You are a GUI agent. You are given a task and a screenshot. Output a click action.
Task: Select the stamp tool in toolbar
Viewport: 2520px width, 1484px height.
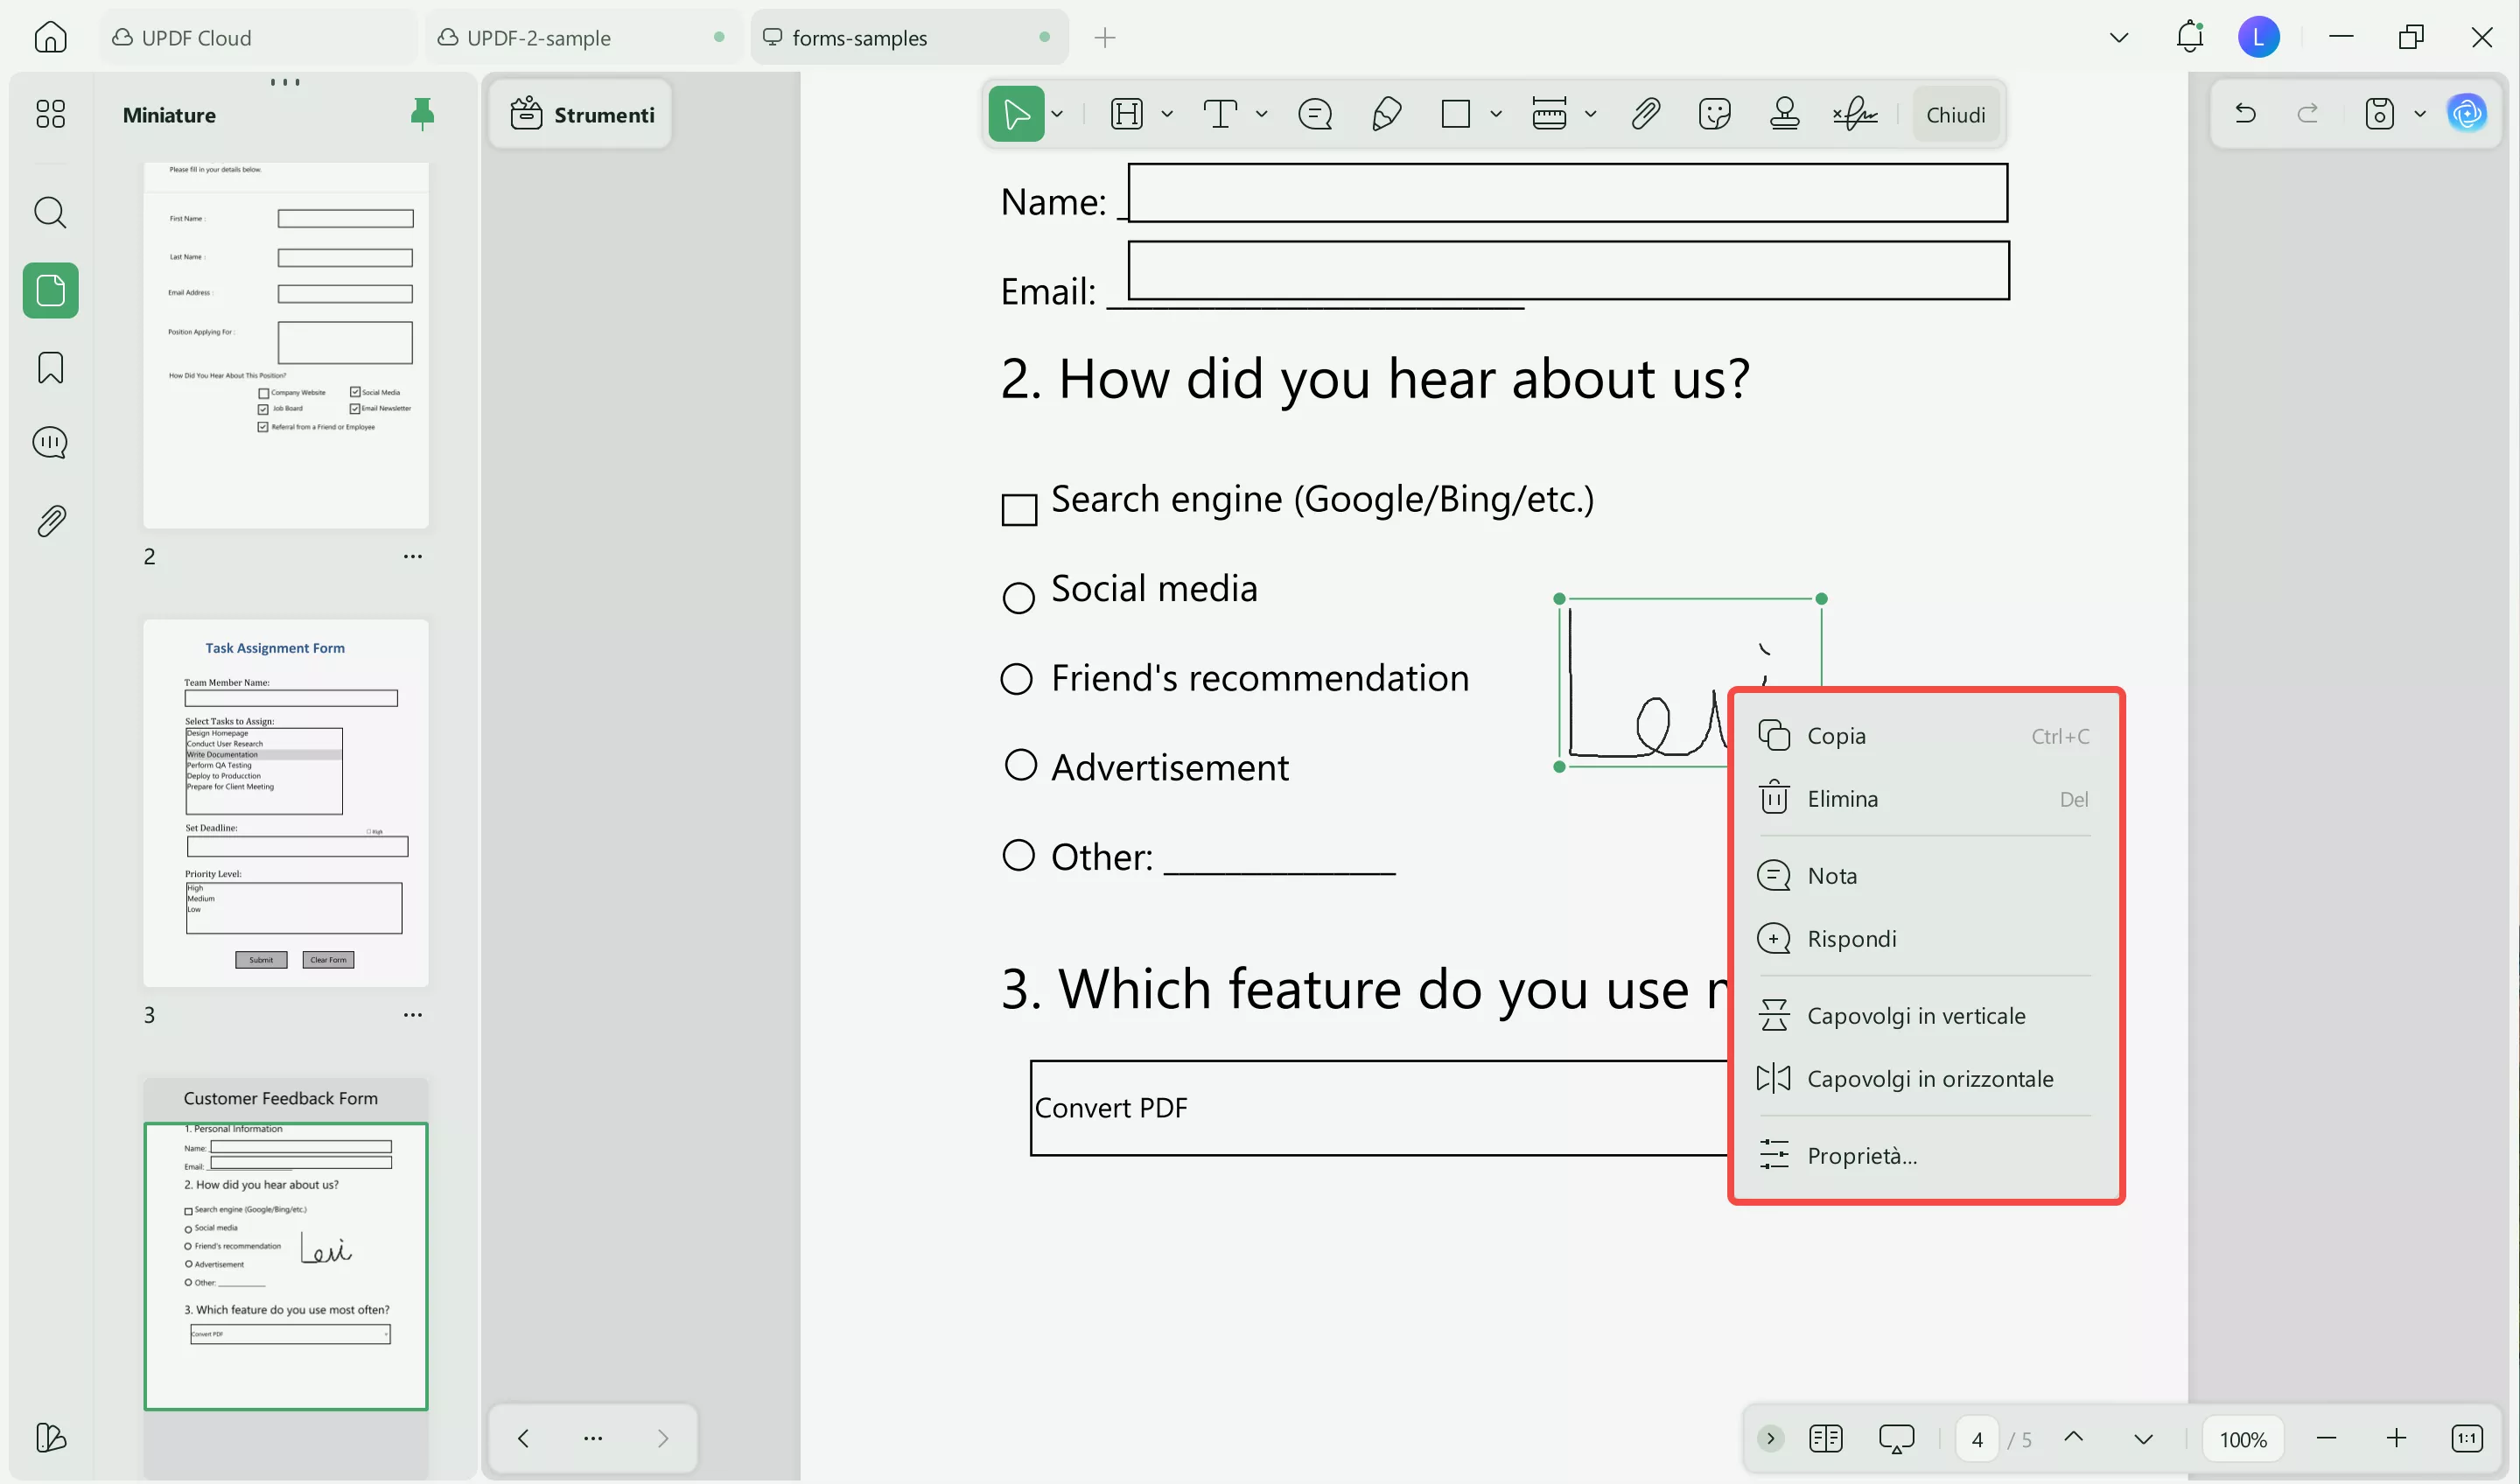click(x=1784, y=114)
